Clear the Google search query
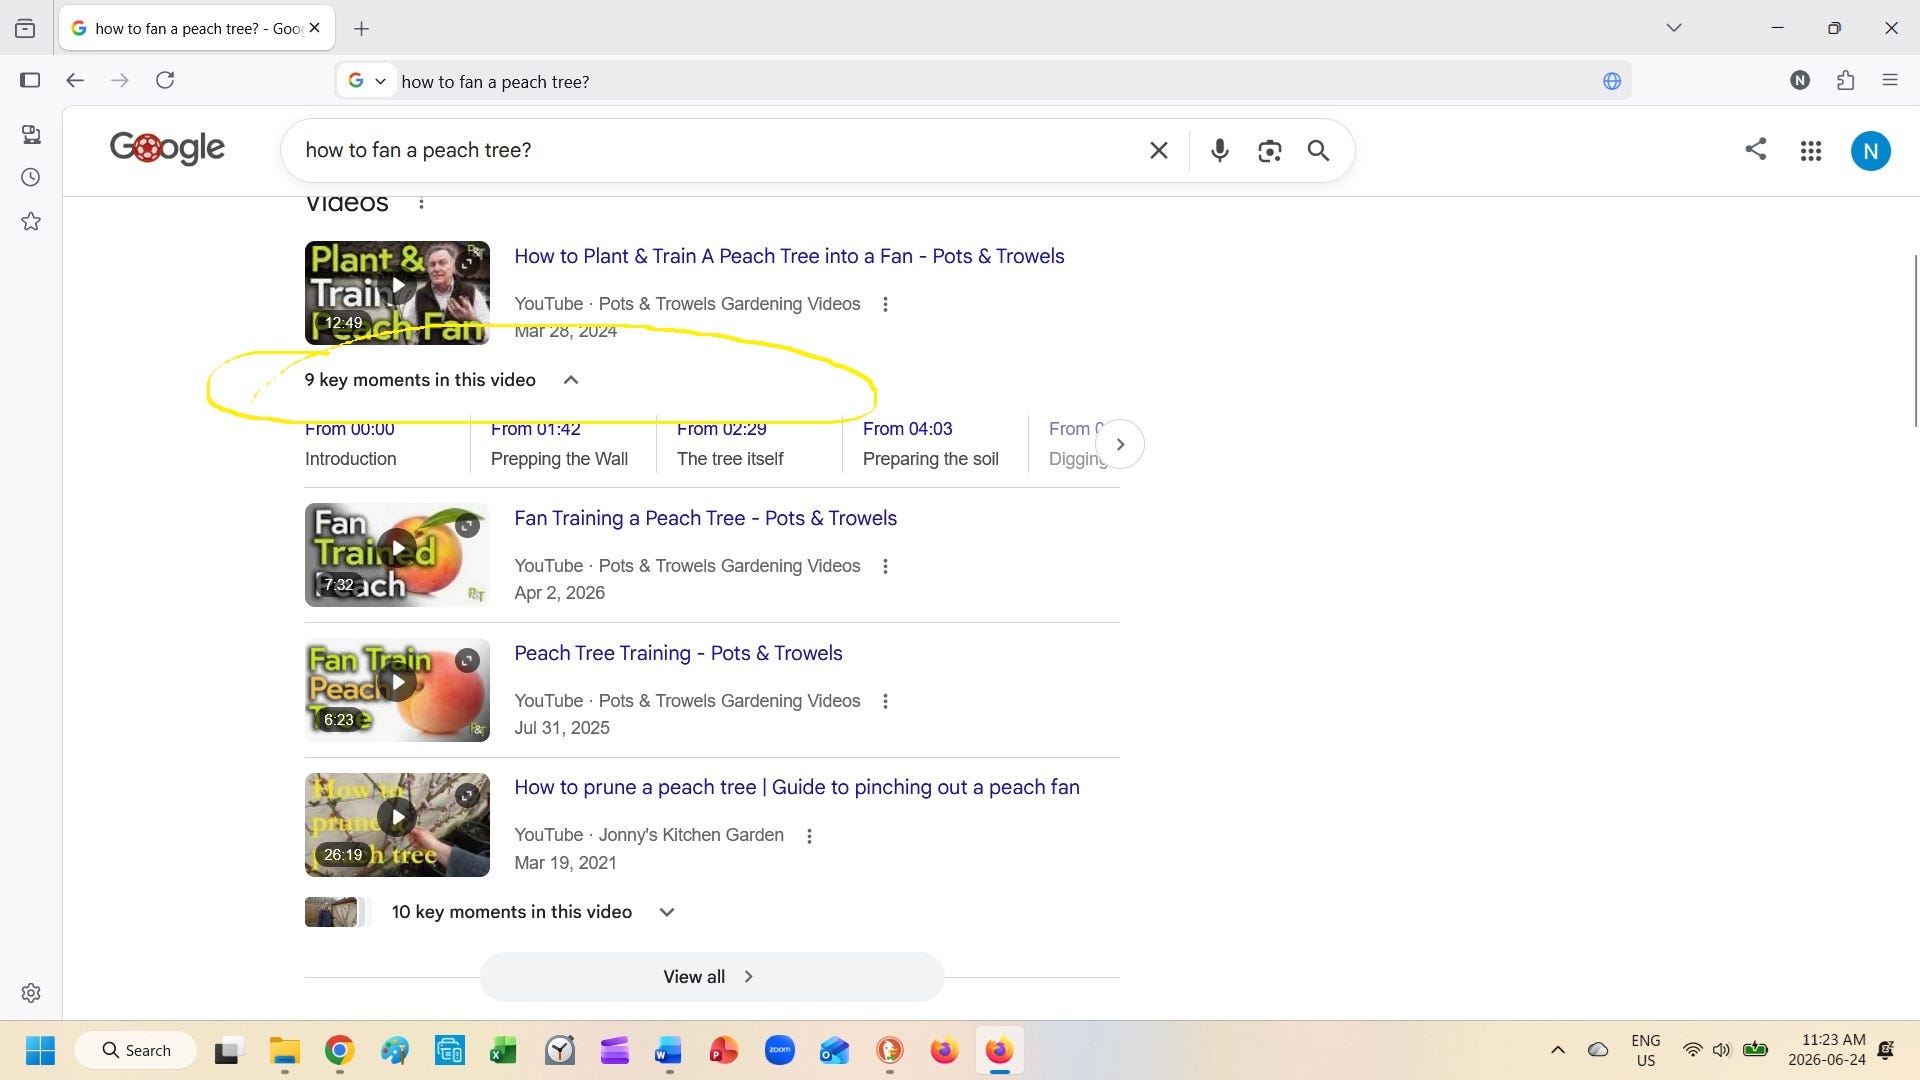Screen dimensions: 1920x1080 coord(1159,150)
